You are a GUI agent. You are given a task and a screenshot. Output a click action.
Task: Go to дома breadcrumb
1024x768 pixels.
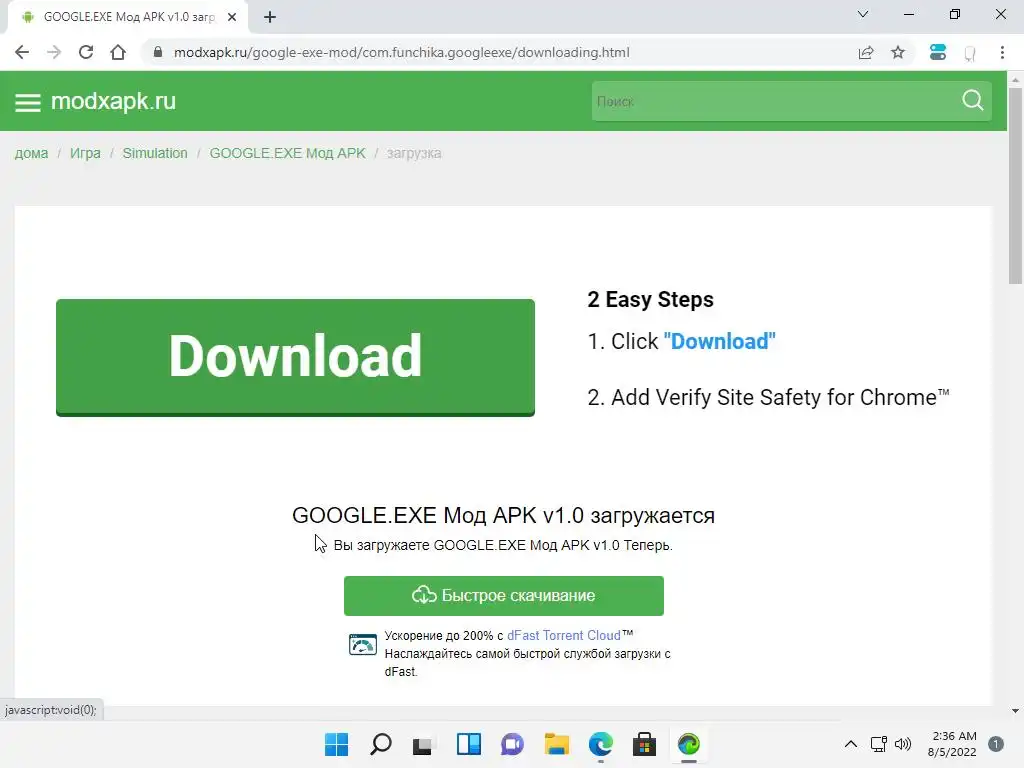coord(31,153)
